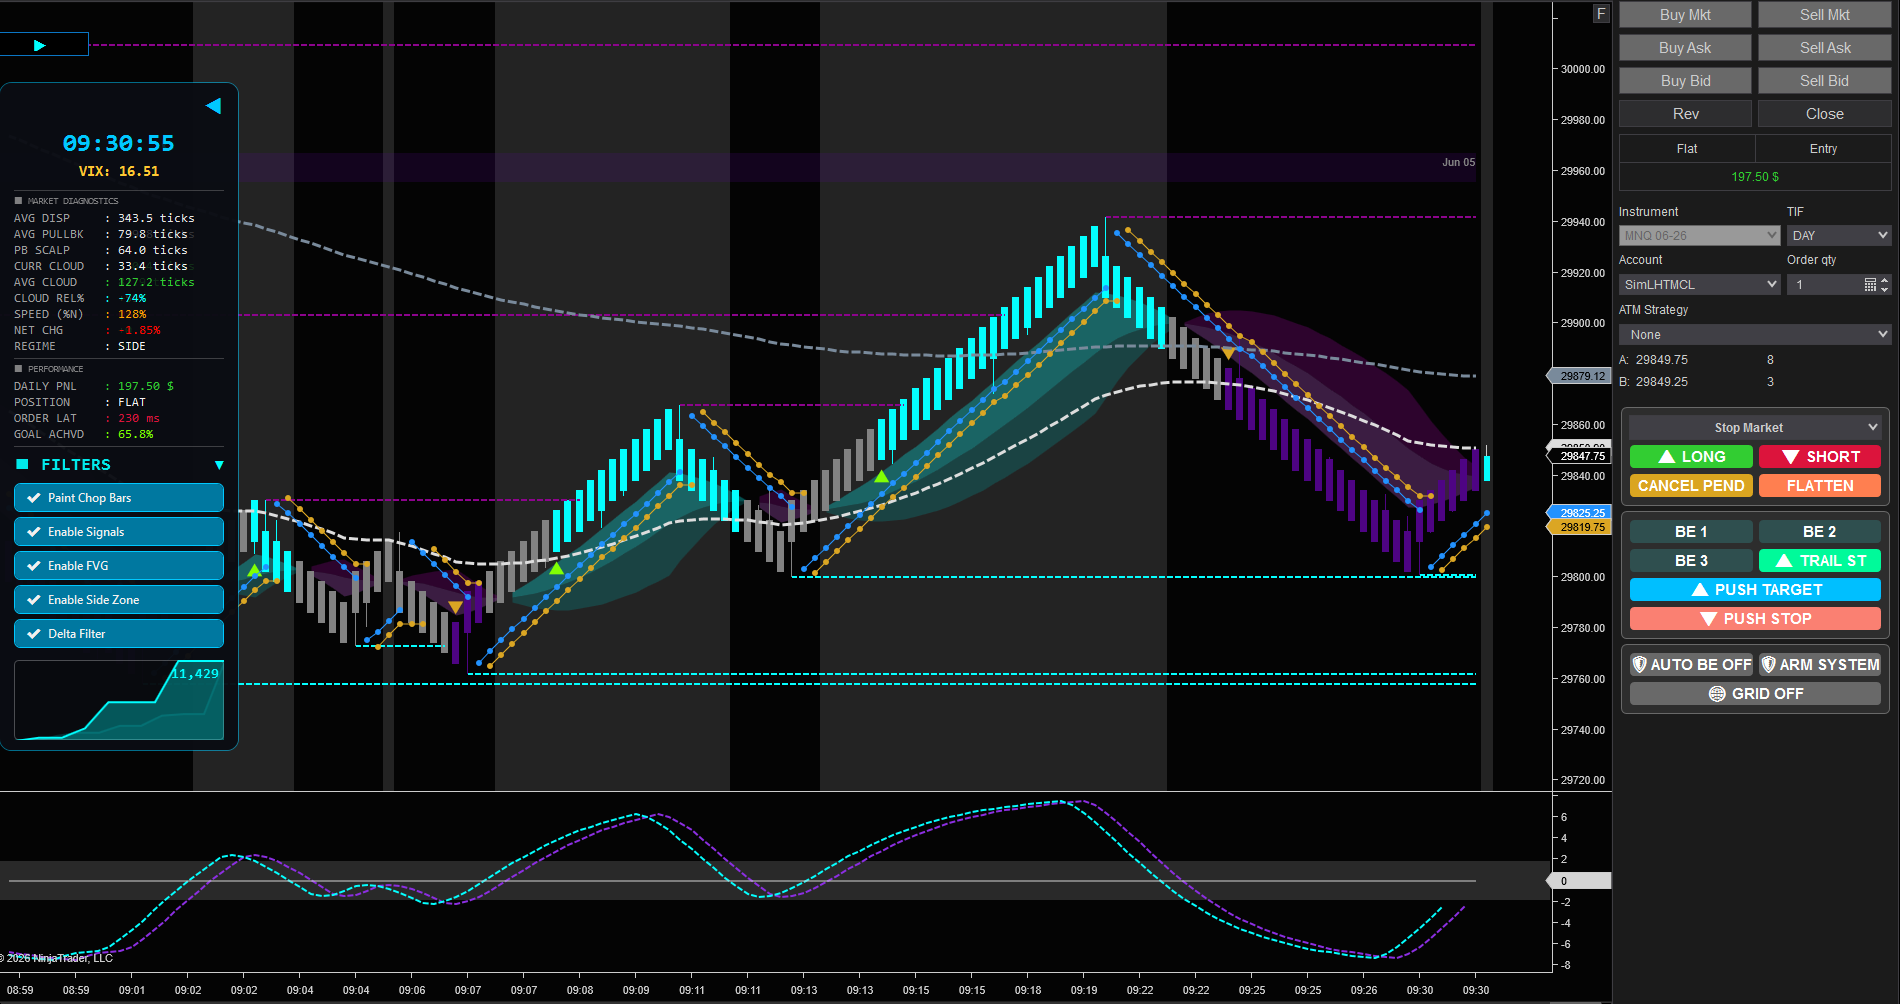Click the Sell Bid button
Viewport: 1900px width, 1004px height.
[1825, 81]
